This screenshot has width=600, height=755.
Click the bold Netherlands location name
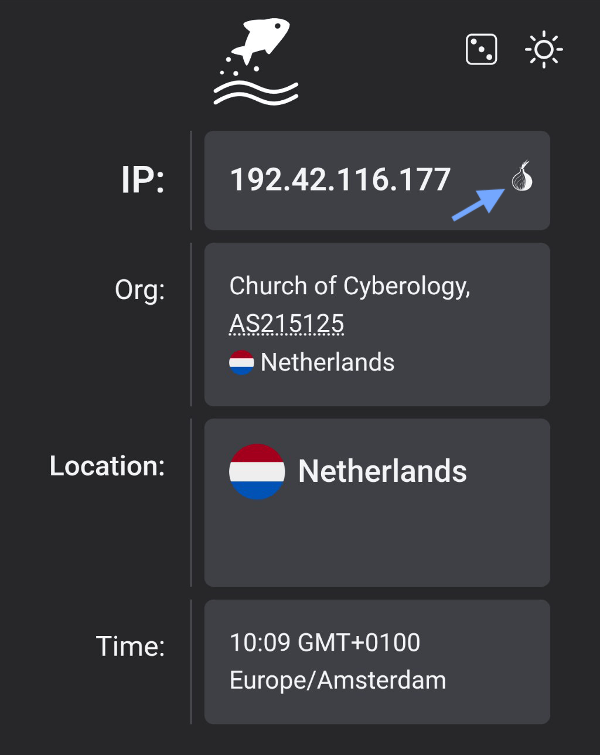(x=382, y=471)
